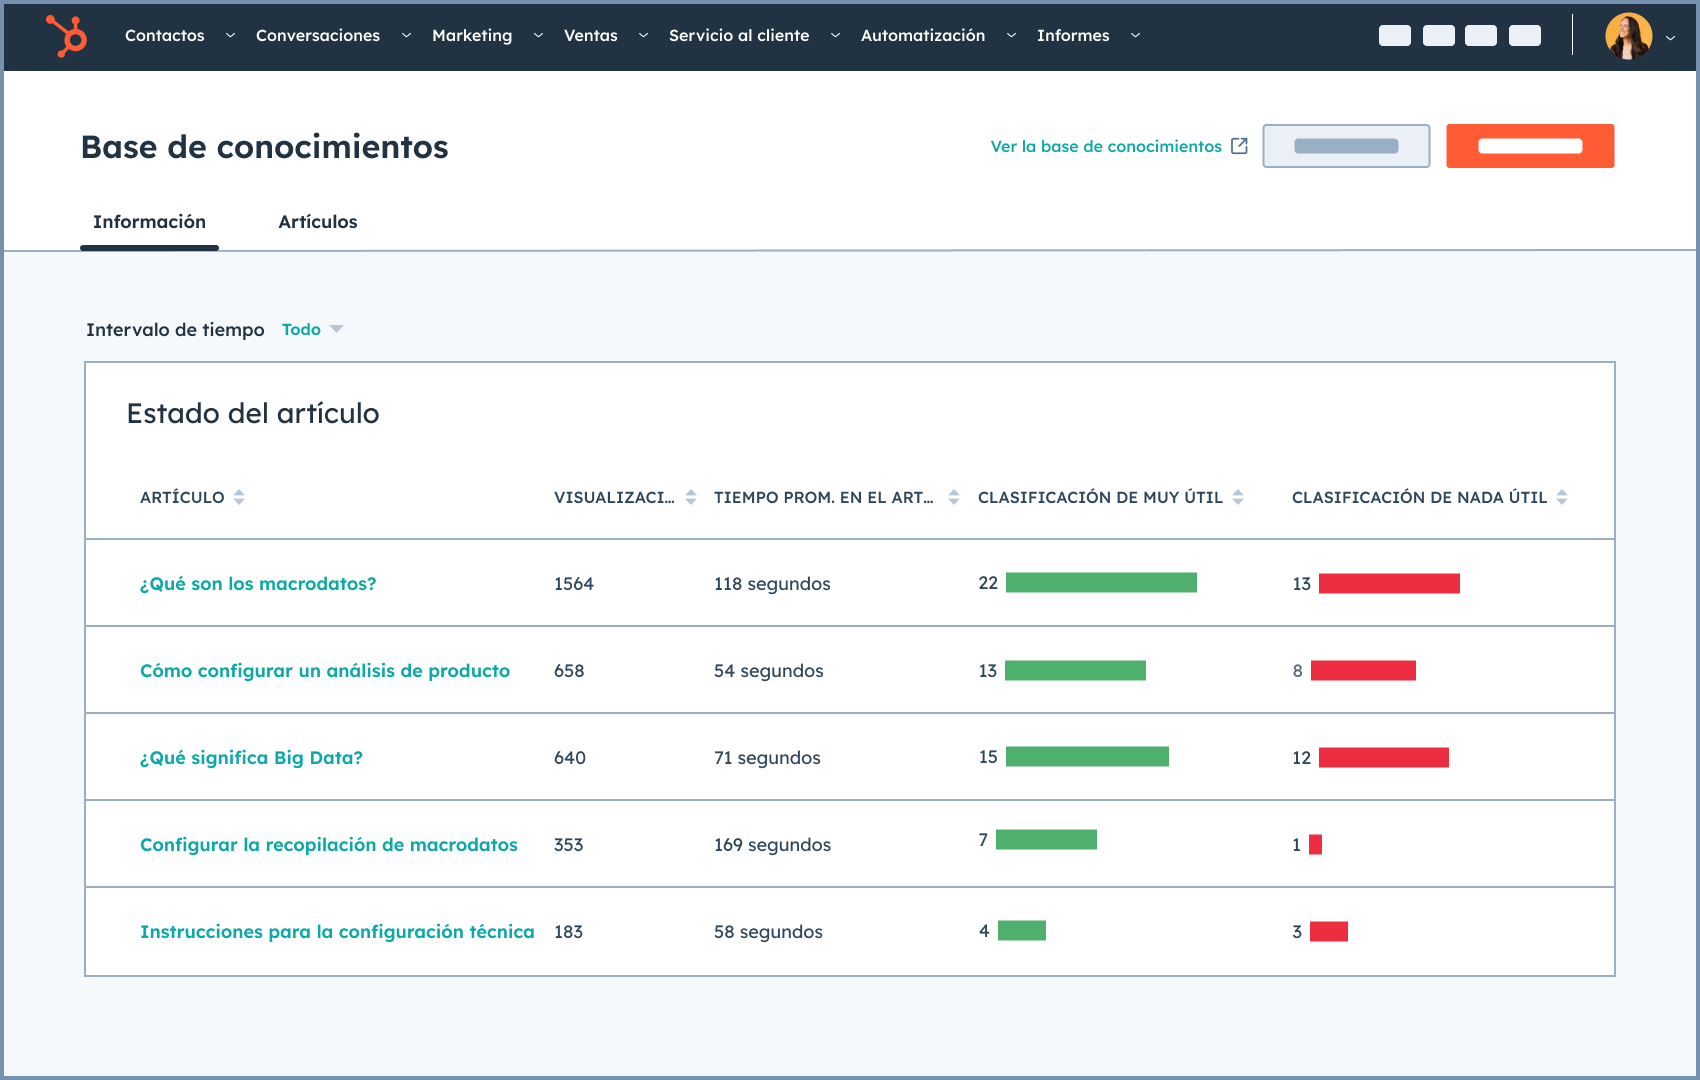Image resolution: width=1700 pixels, height=1080 pixels.
Task: Click the 71 segundos value
Action: pos(767,758)
